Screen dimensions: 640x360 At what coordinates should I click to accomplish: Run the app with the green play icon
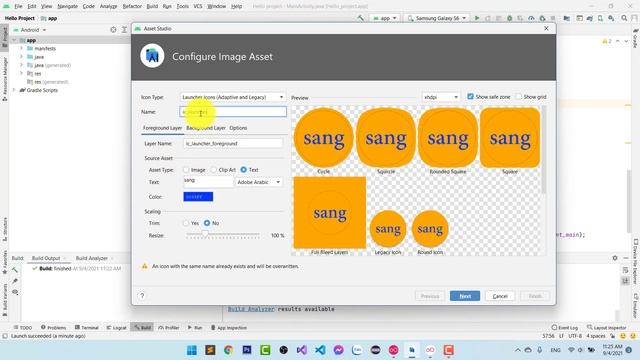click(477, 18)
